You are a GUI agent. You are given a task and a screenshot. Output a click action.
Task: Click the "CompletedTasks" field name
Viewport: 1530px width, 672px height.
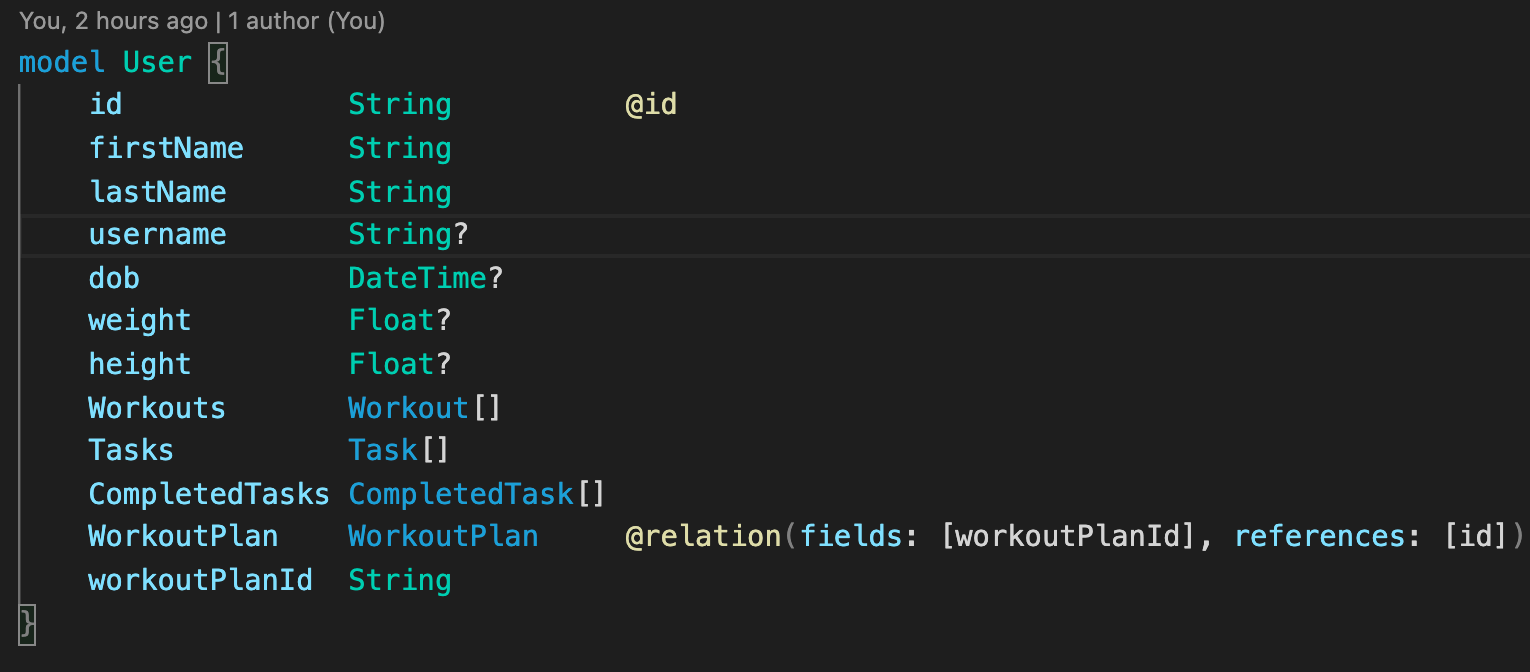tap(208, 494)
